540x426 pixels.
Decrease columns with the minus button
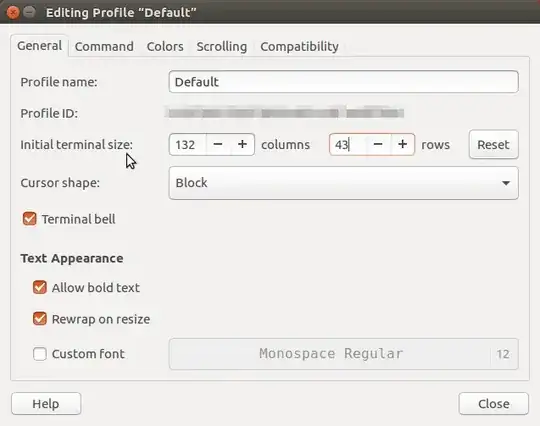pyautogui.click(x=218, y=145)
